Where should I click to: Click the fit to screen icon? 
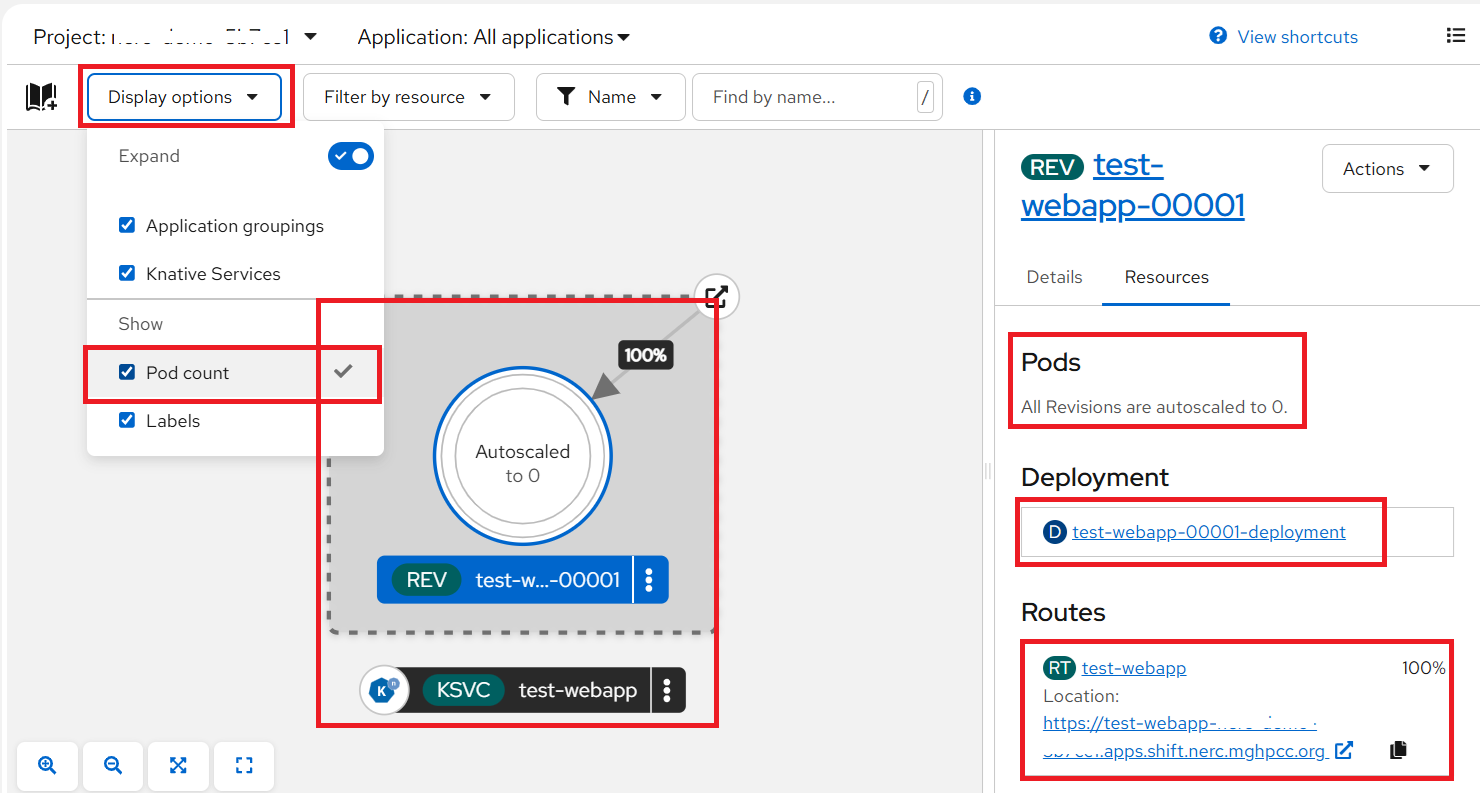coord(178,765)
